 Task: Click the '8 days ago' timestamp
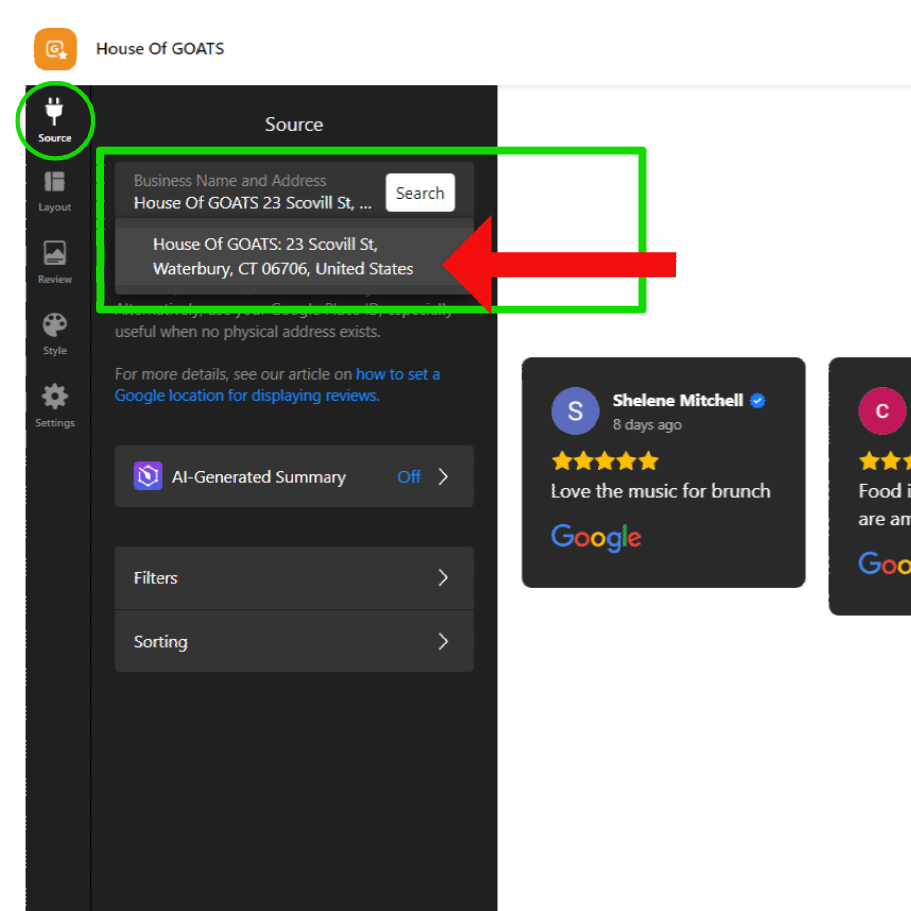pos(647,425)
